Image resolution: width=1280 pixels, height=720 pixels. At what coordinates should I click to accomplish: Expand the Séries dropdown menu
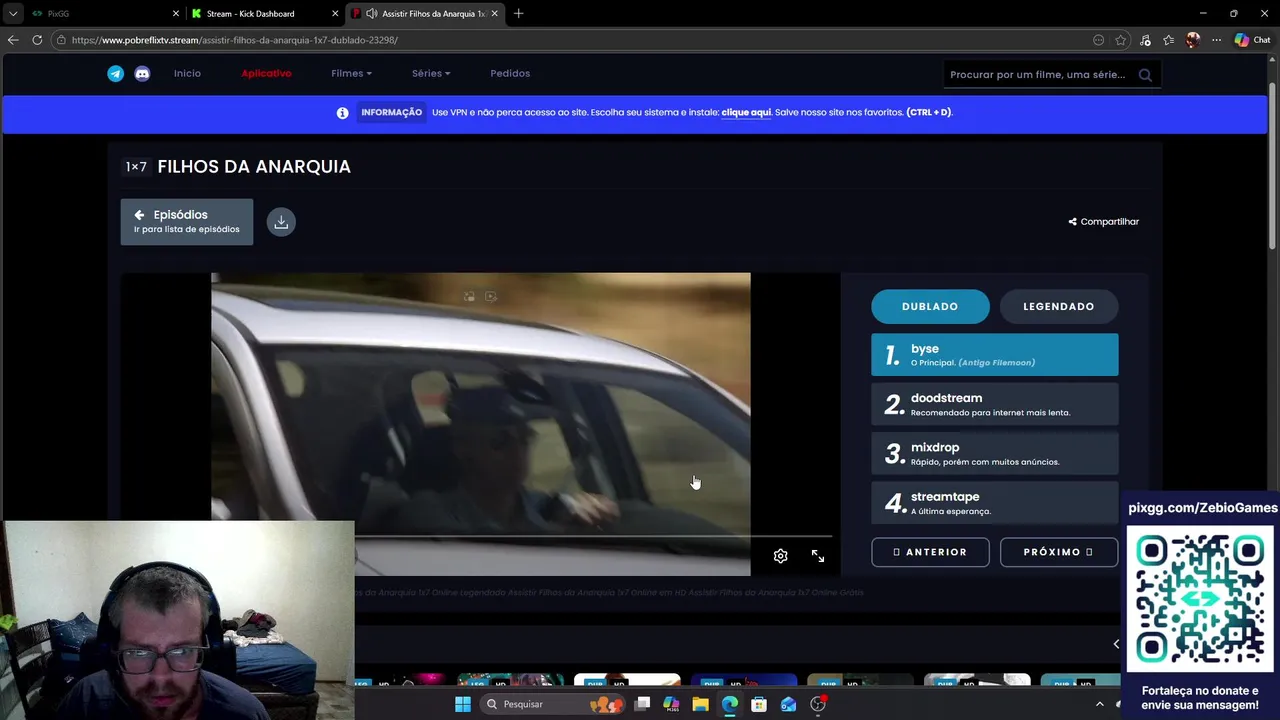pyautogui.click(x=431, y=73)
